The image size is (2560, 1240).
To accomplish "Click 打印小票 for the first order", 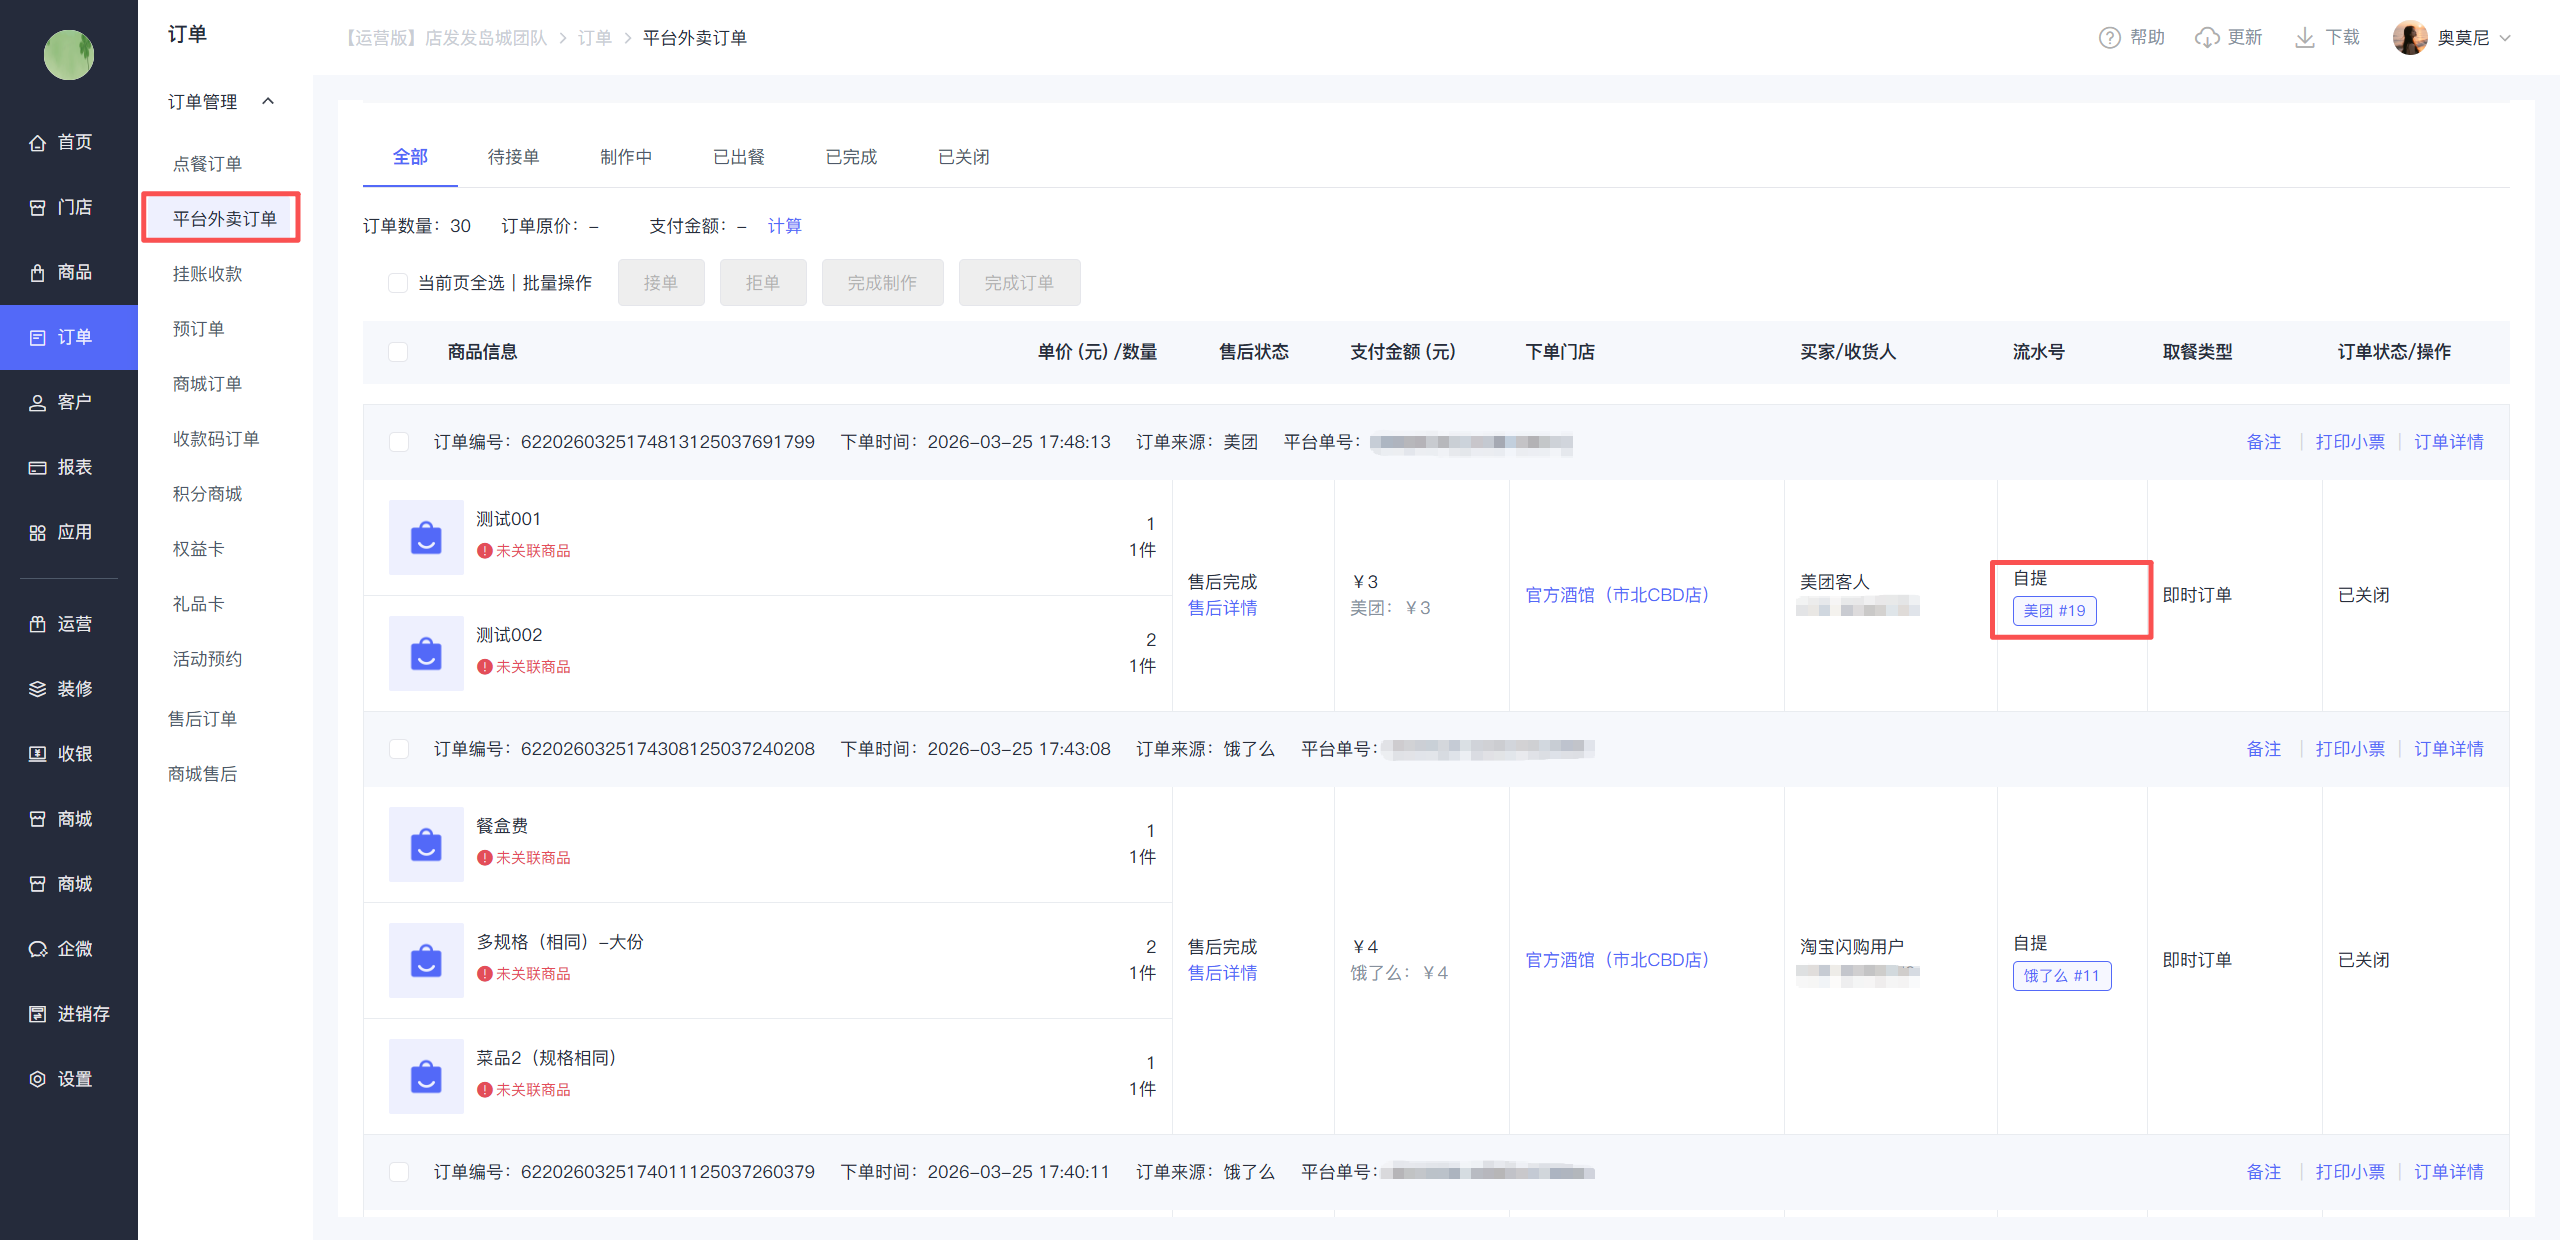I will tap(2349, 442).
